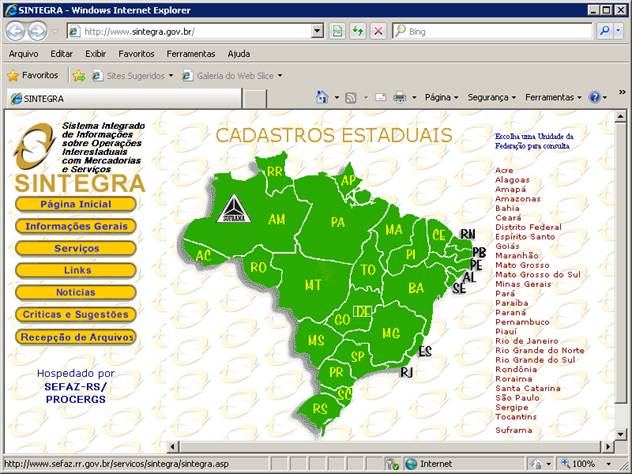Click into the Bing search field

tap(493, 31)
